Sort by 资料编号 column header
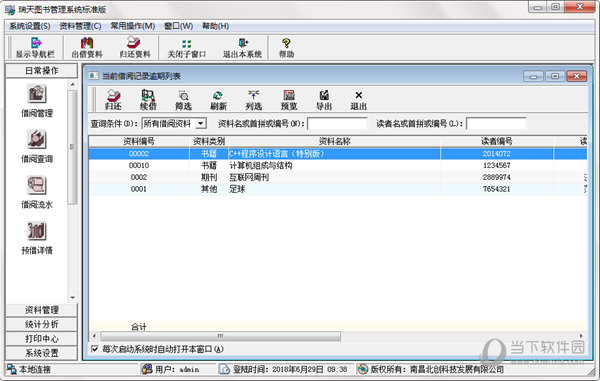Viewport: 600px width, 381px height. pyautogui.click(x=139, y=141)
